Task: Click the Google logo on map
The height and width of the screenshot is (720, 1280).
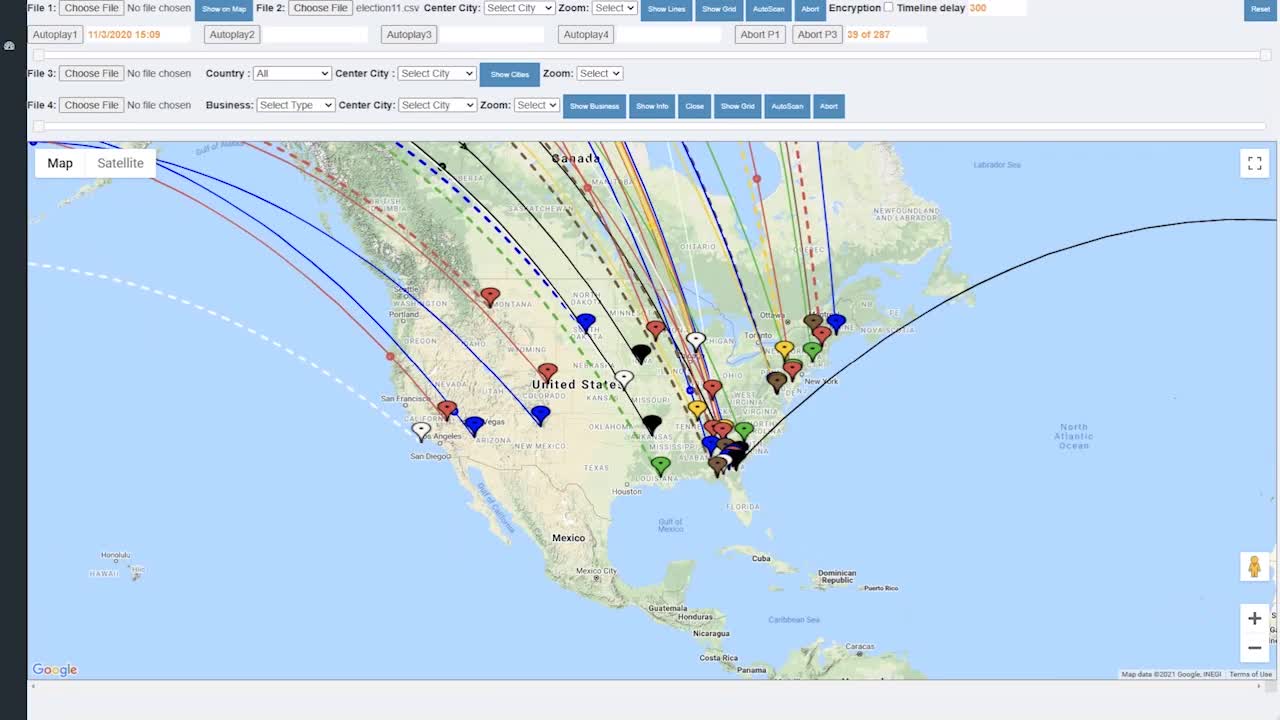Action: [54, 670]
